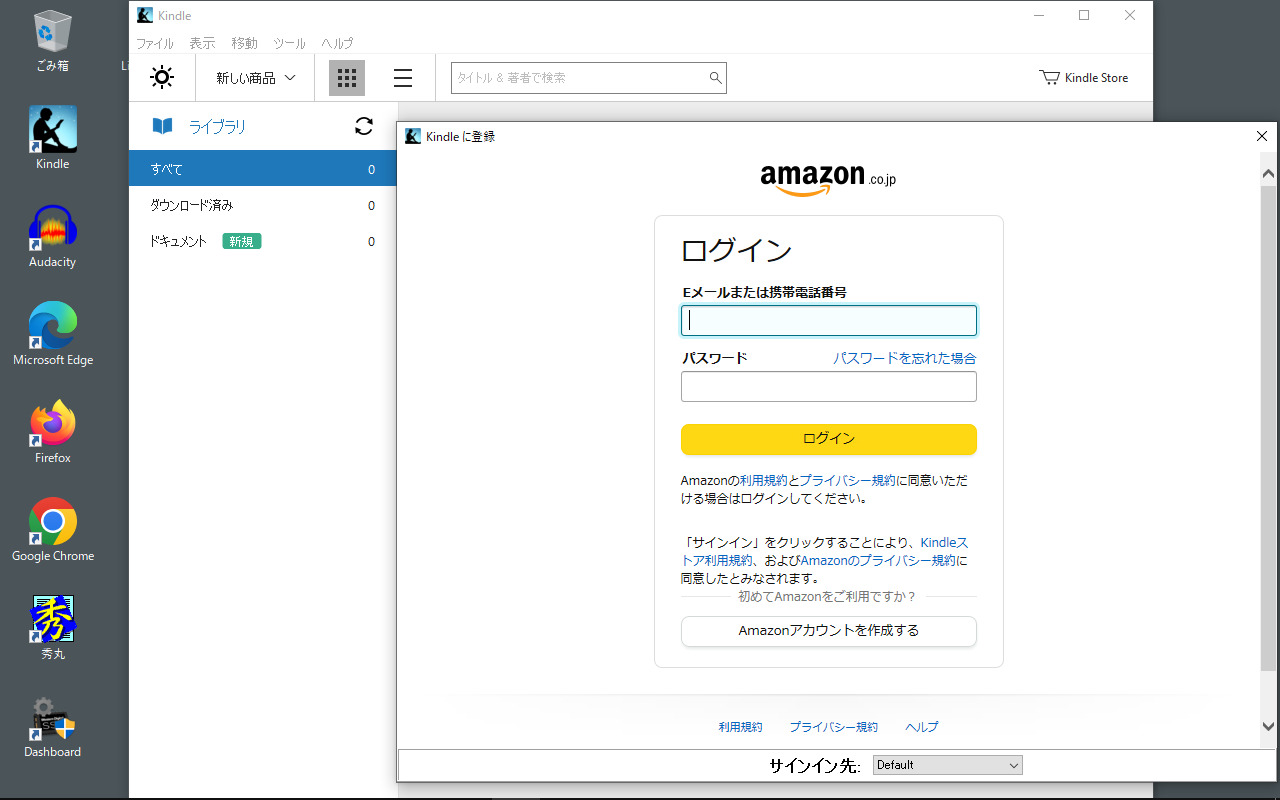
Task: Open the Kindle Store cart link
Action: pos(1084,78)
